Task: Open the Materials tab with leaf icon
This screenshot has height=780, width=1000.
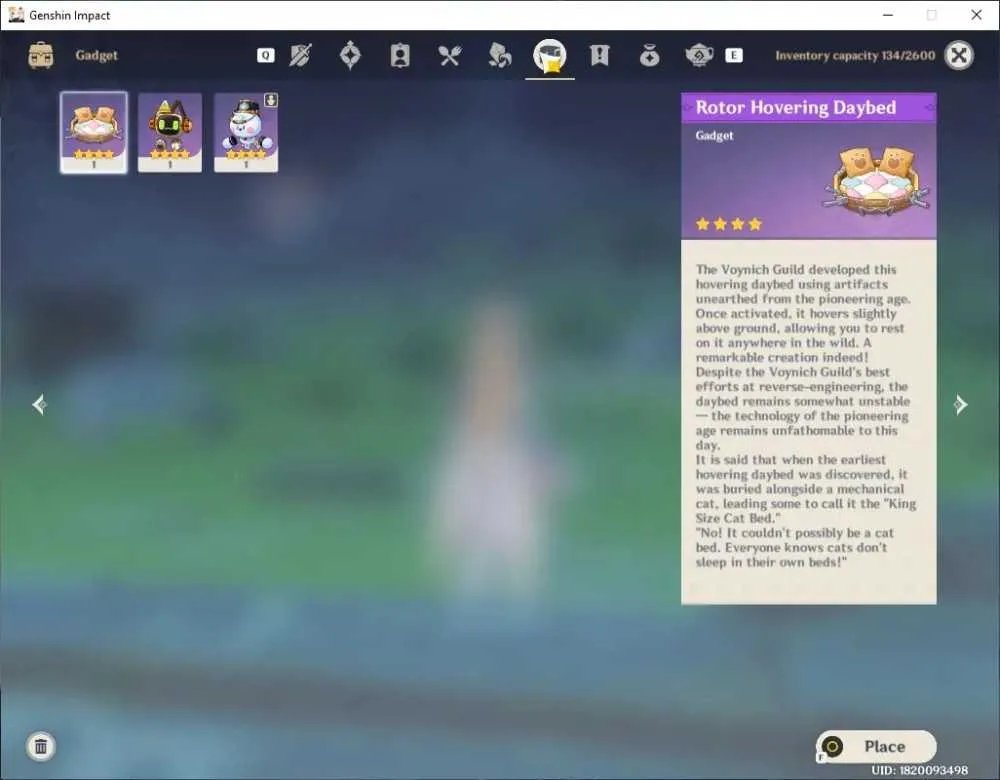Action: point(499,55)
